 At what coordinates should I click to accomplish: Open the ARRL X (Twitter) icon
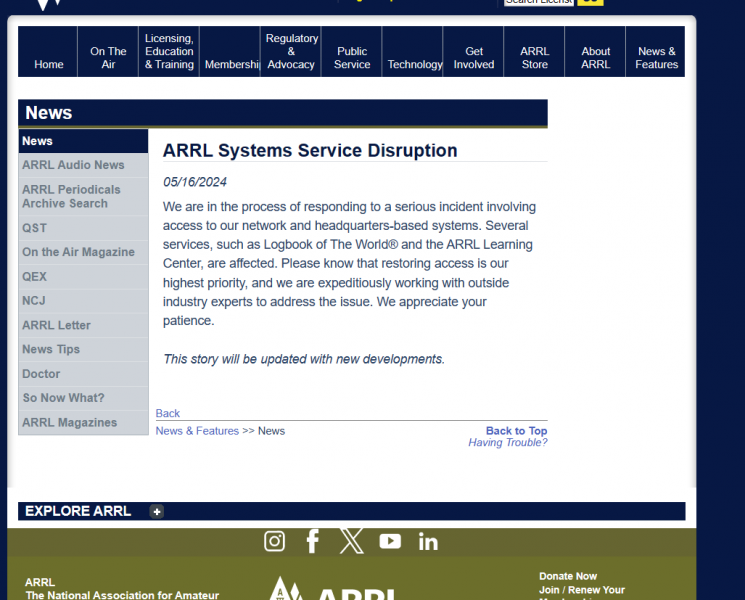coord(352,541)
